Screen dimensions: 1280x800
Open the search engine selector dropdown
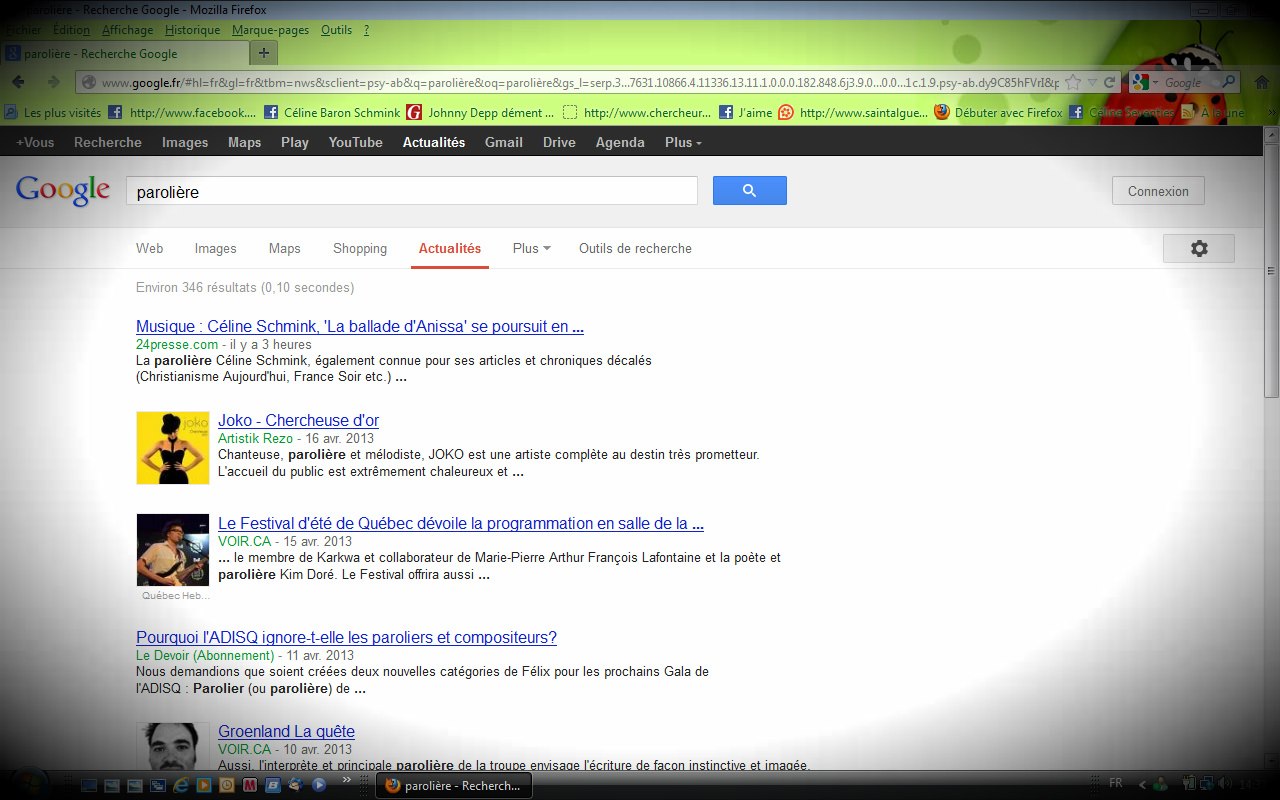tap(1156, 82)
